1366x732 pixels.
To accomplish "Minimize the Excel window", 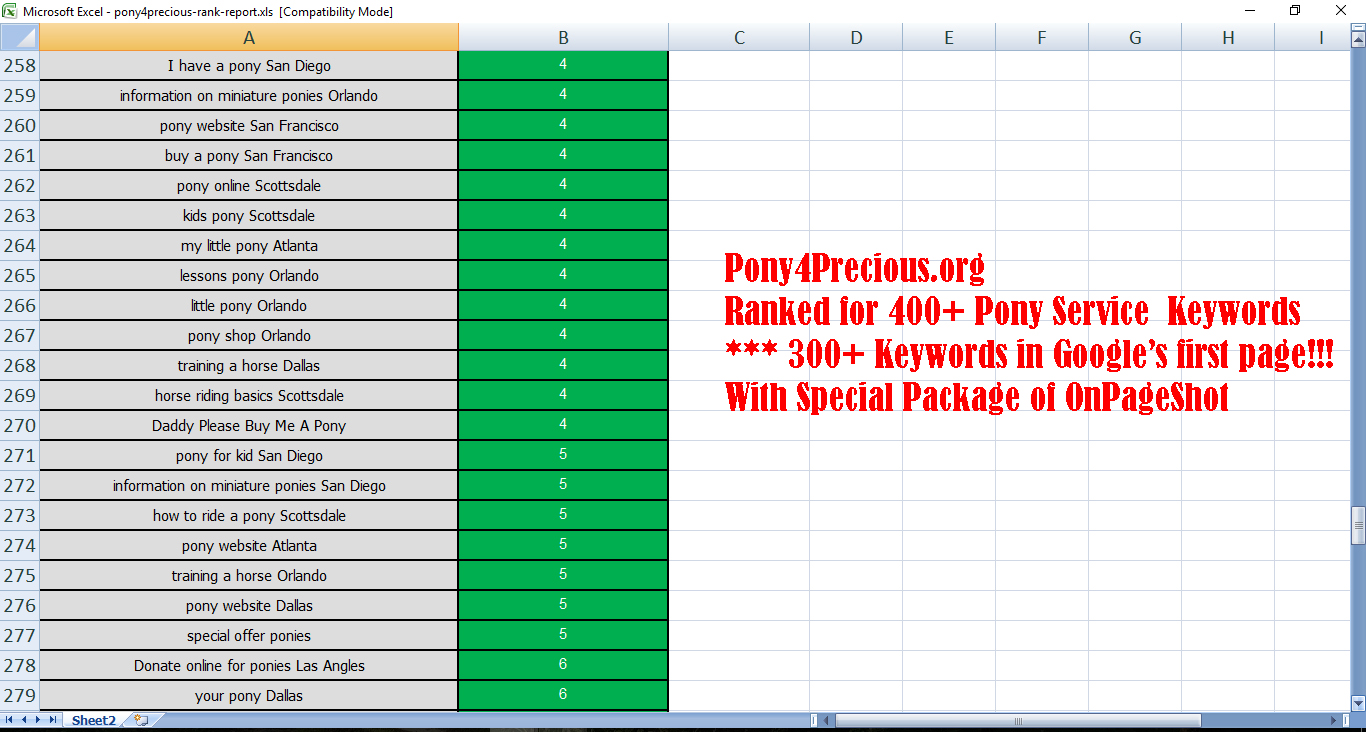I will pos(1249,11).
